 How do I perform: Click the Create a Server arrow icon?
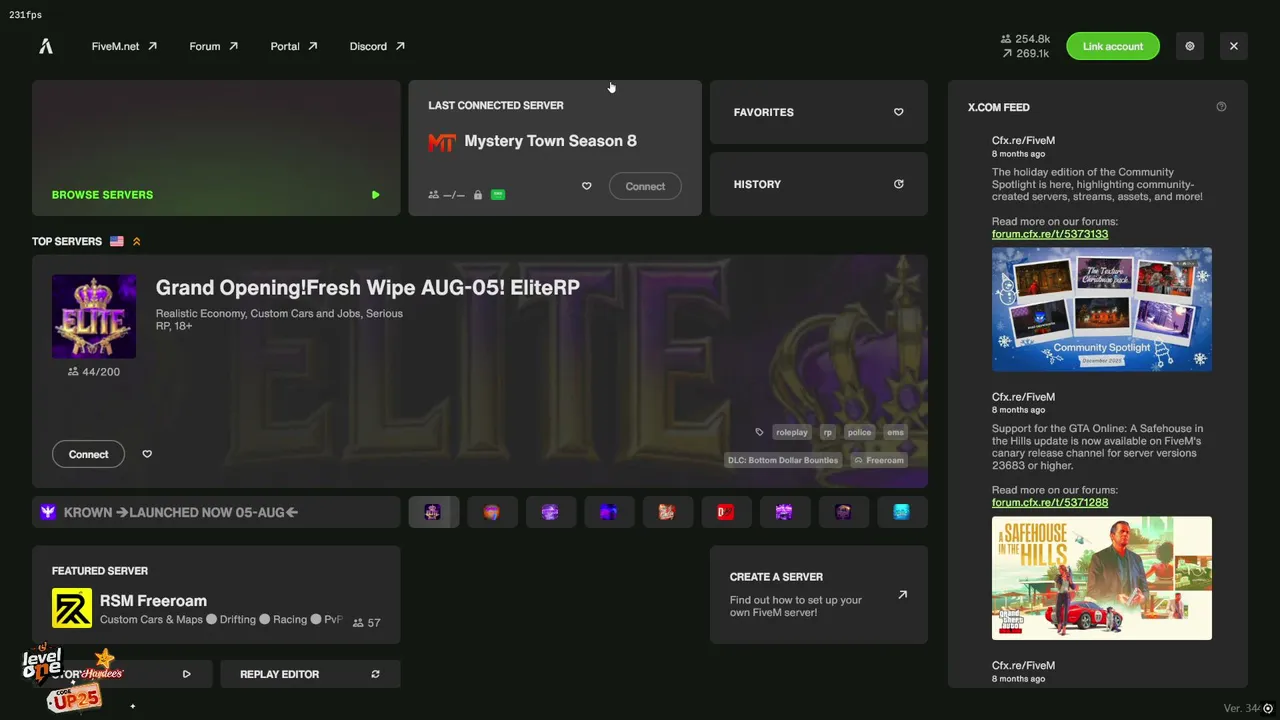[x=902, y=594]
